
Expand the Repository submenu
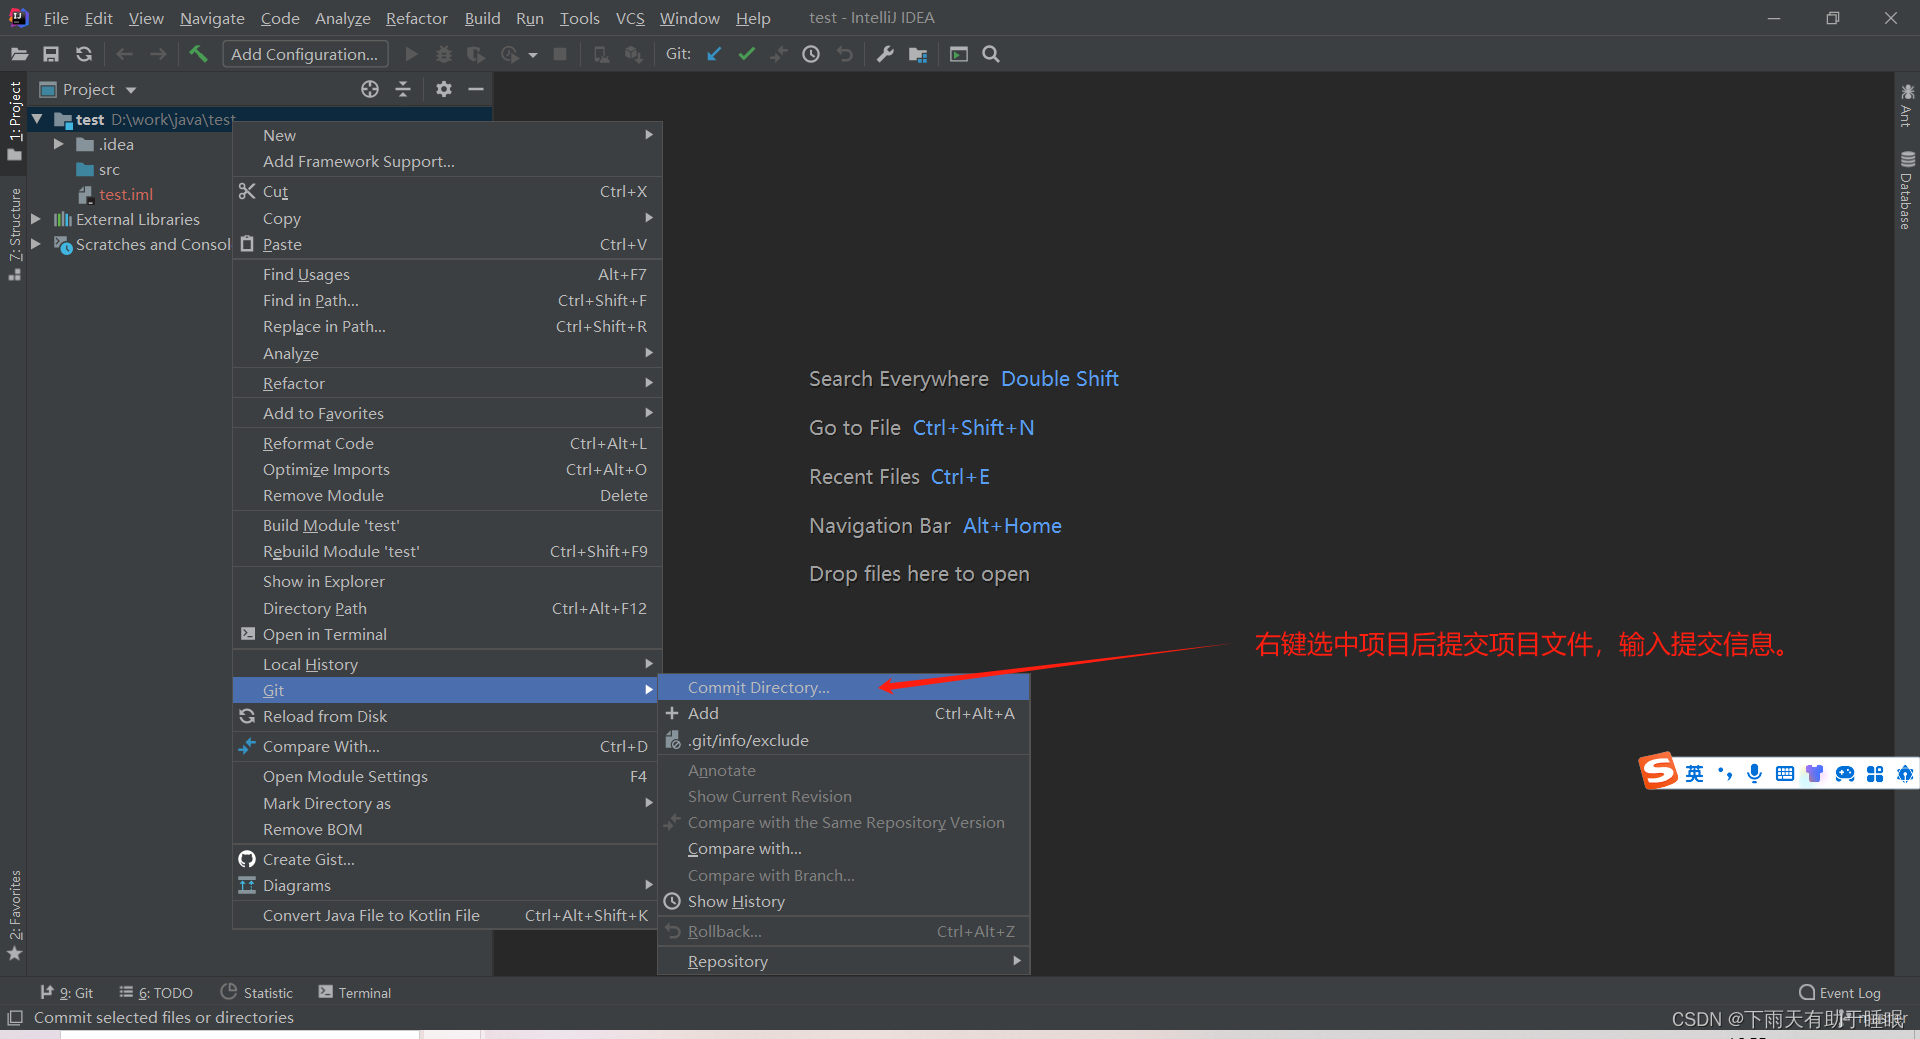click(x=844, y=961)
